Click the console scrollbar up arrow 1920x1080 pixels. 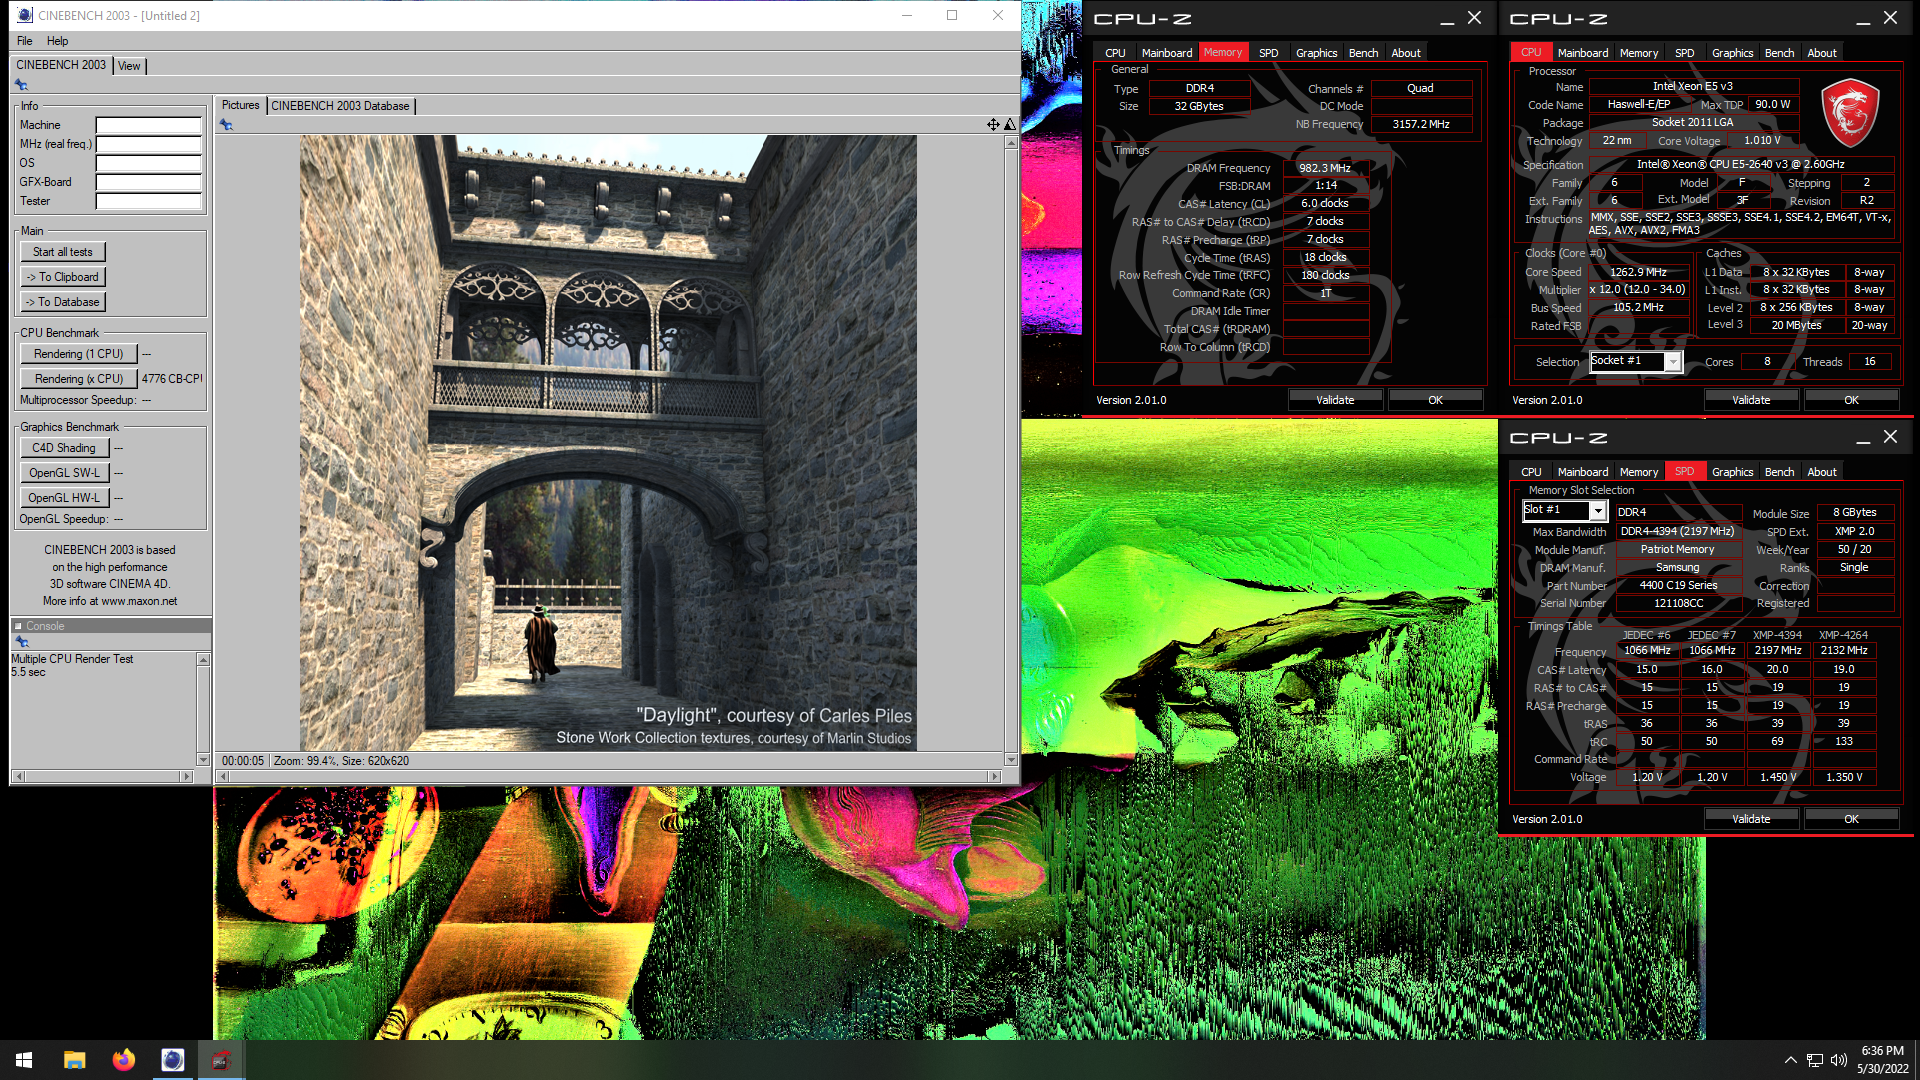(203, 660)
